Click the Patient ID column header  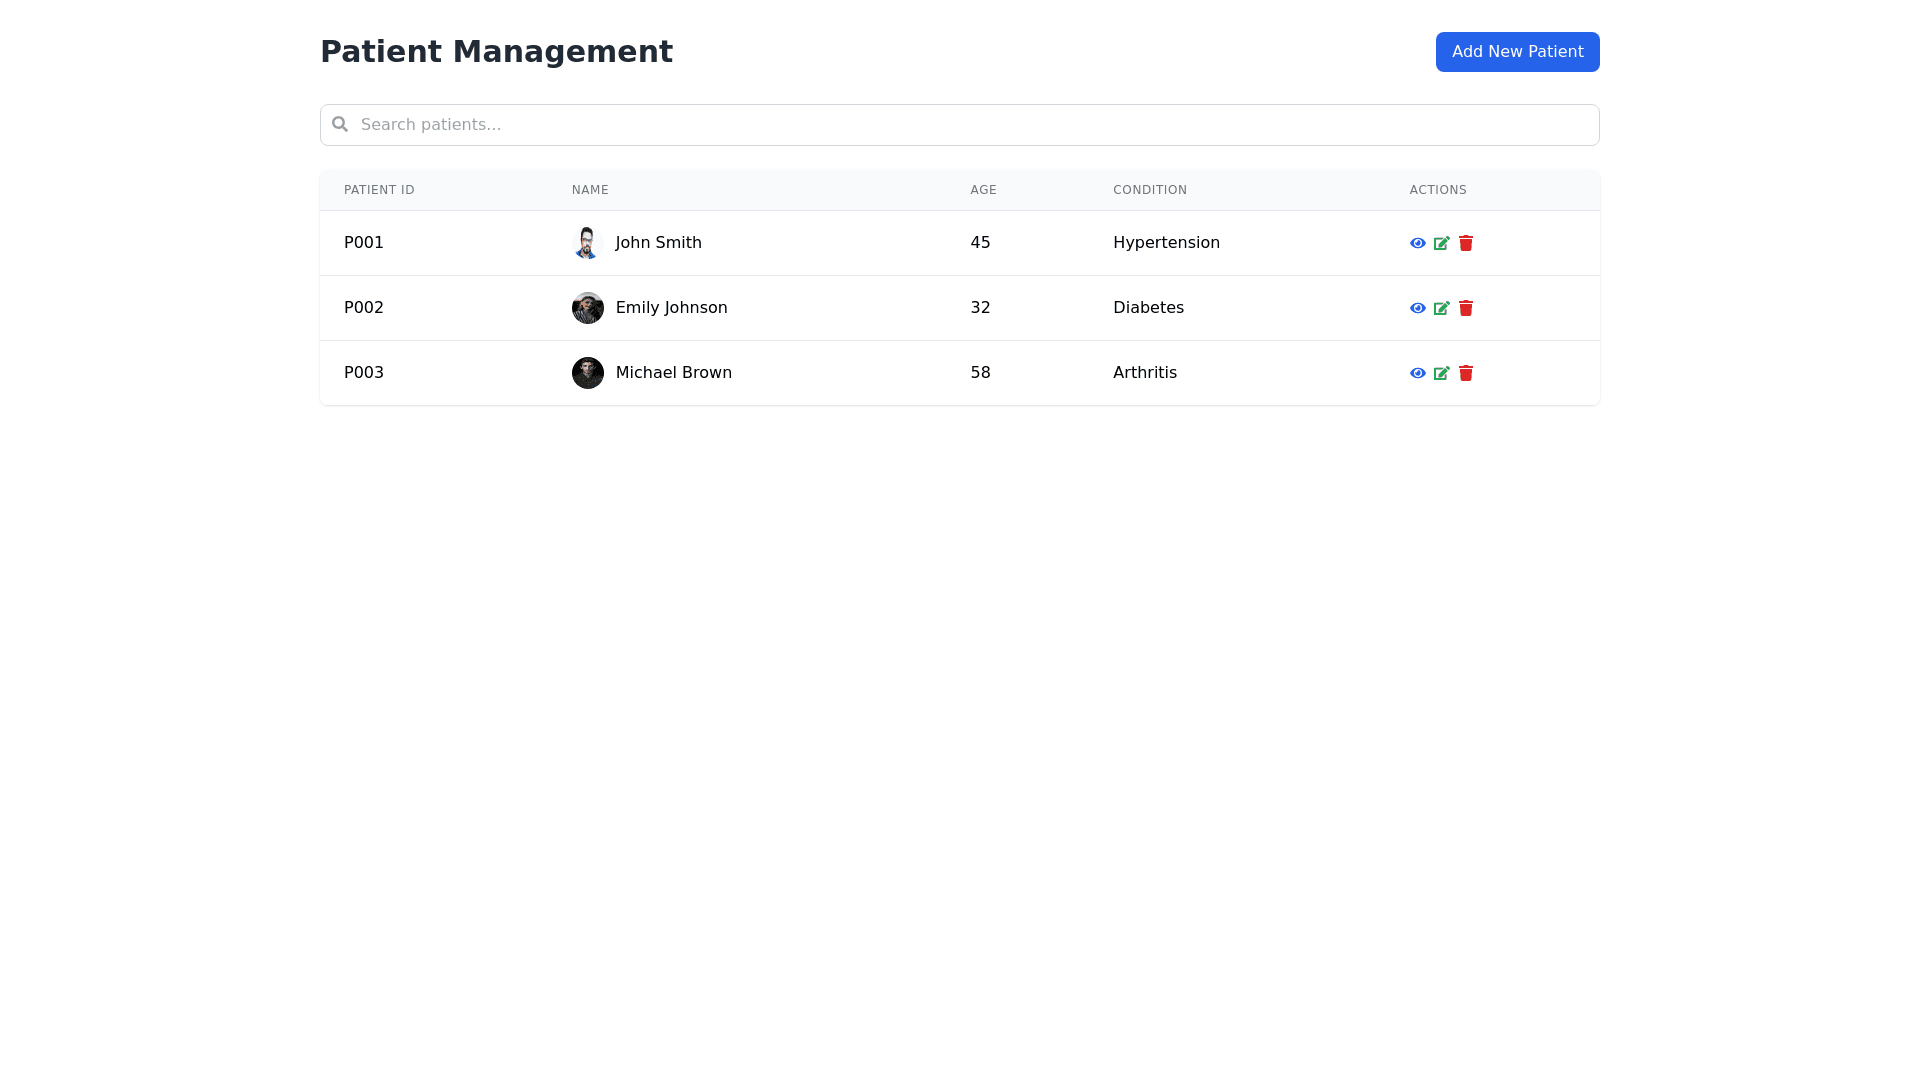tap(379, 190)
